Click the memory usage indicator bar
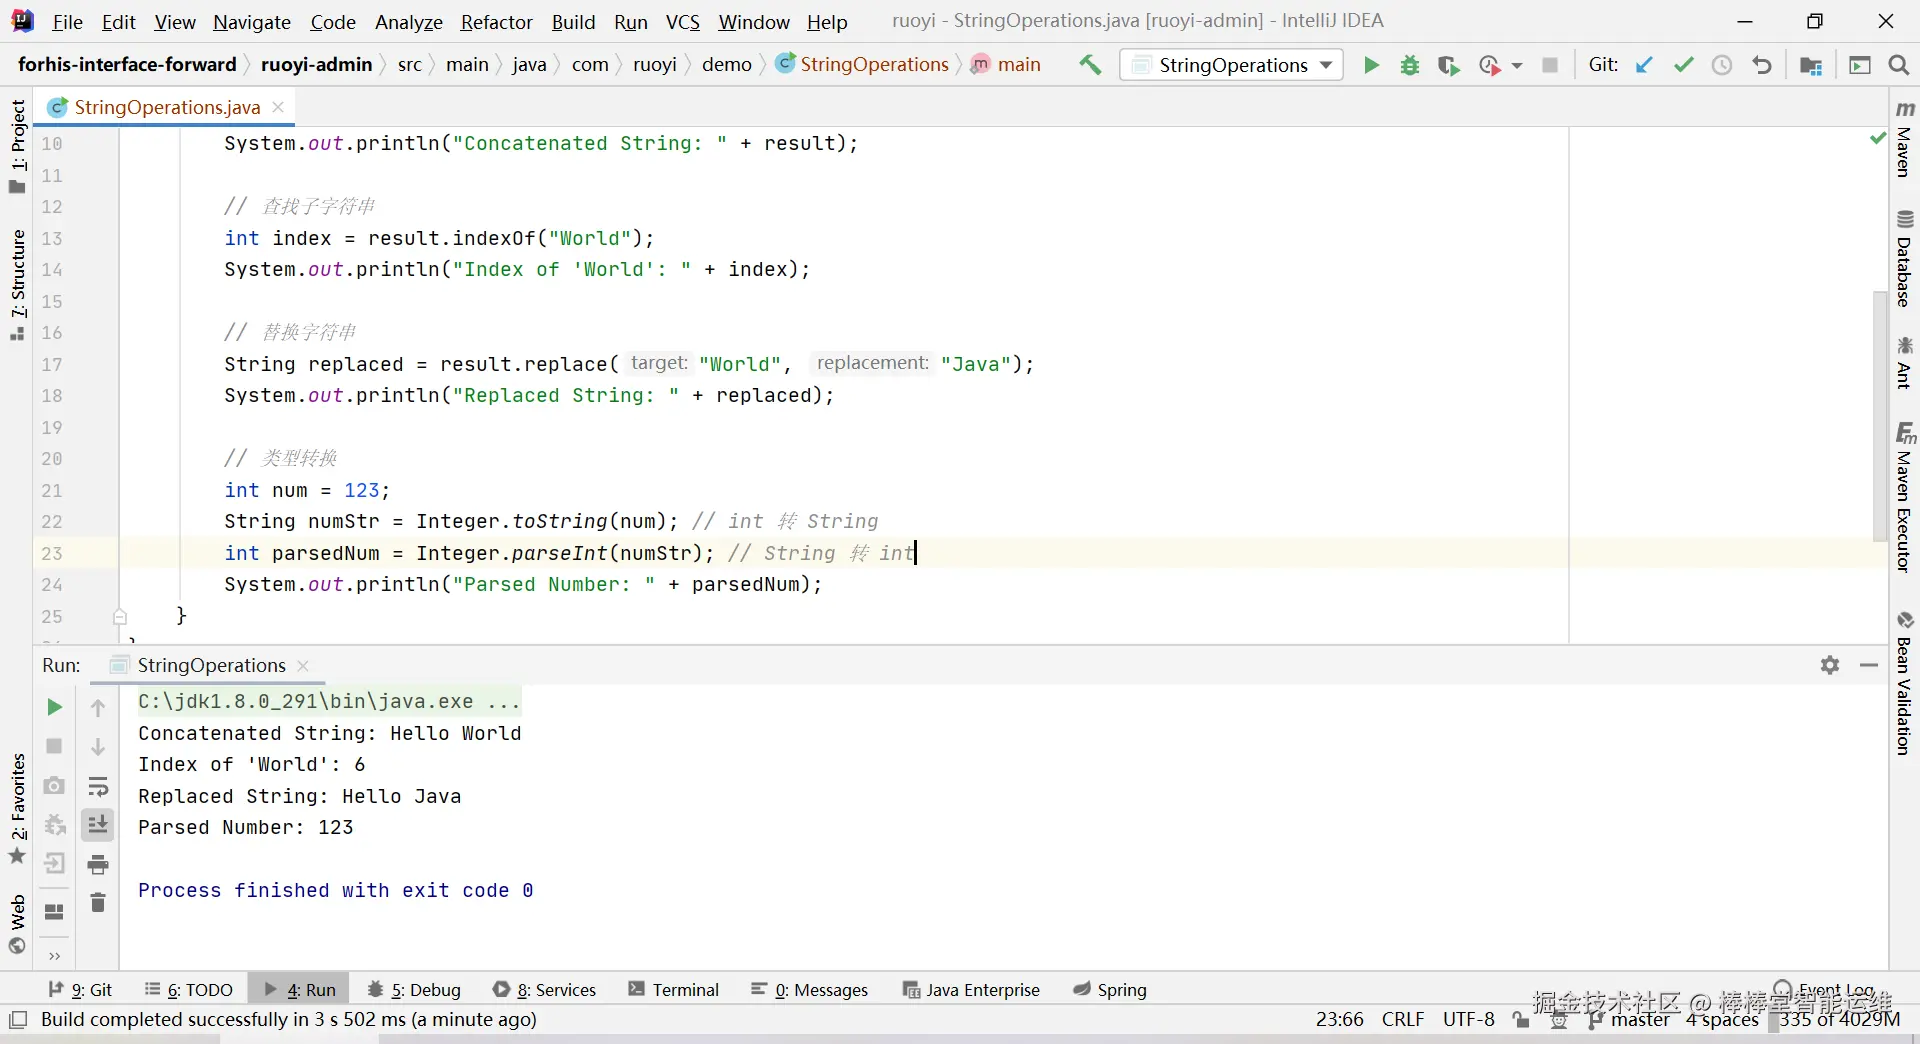This screenshot has width=1920, height=1044. tap(1838, 1019)
